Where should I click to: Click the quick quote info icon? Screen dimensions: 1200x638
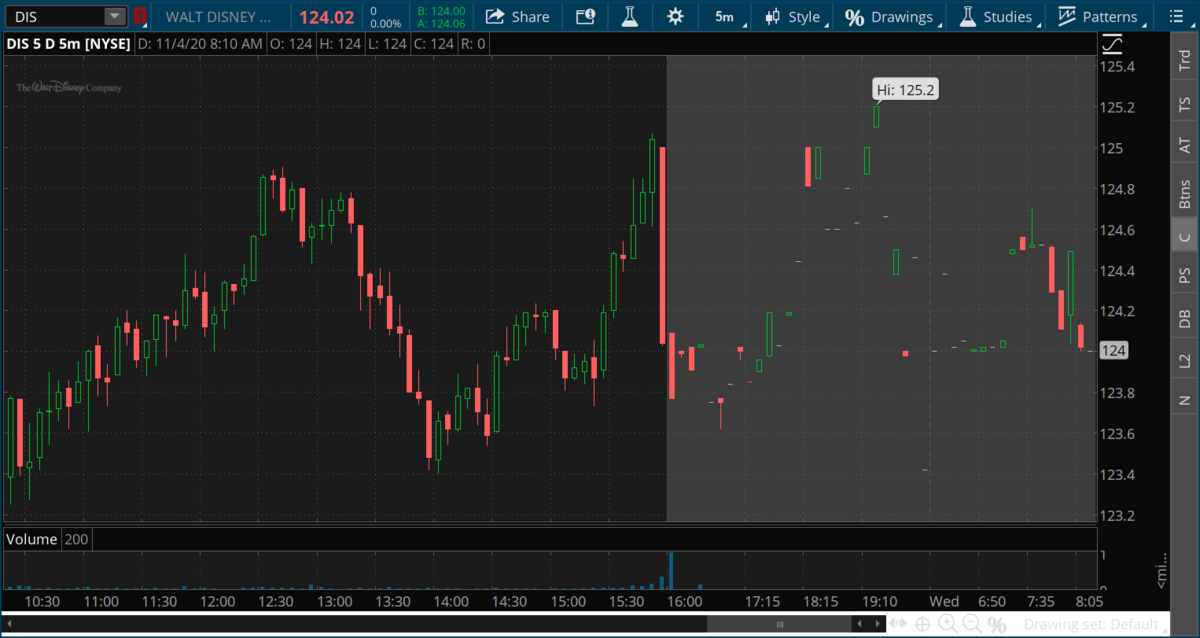585,16
